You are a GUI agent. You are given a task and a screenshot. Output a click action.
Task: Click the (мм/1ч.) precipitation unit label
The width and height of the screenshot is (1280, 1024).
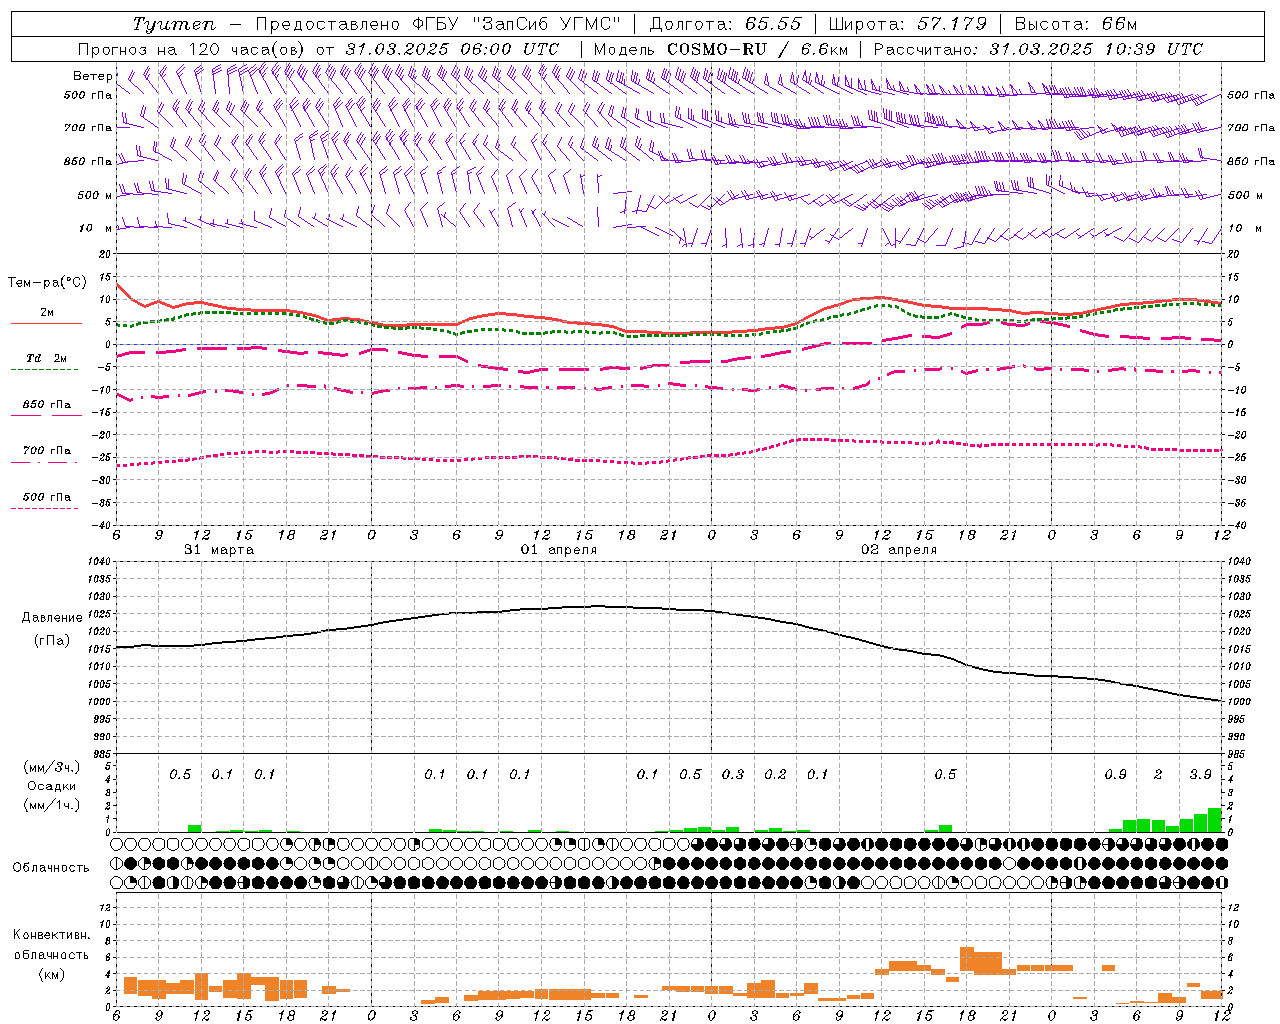coord(52,805)
